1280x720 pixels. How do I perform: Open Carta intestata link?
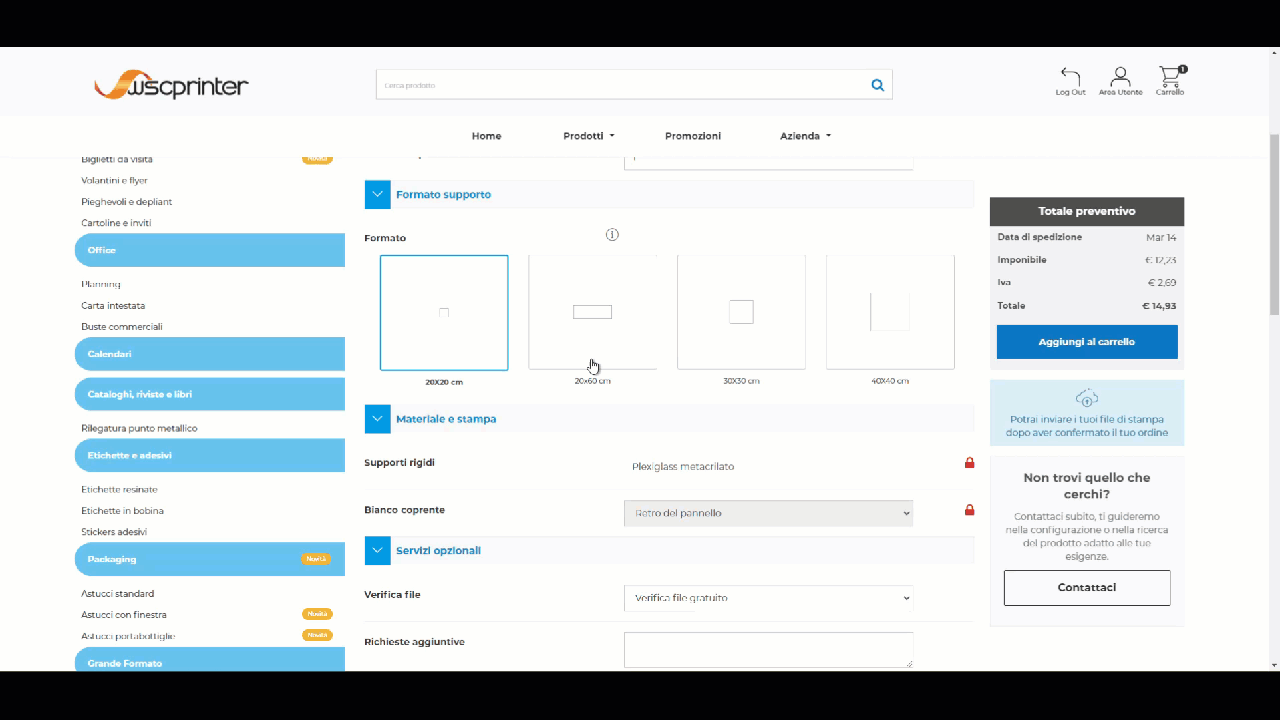(113, 306)
